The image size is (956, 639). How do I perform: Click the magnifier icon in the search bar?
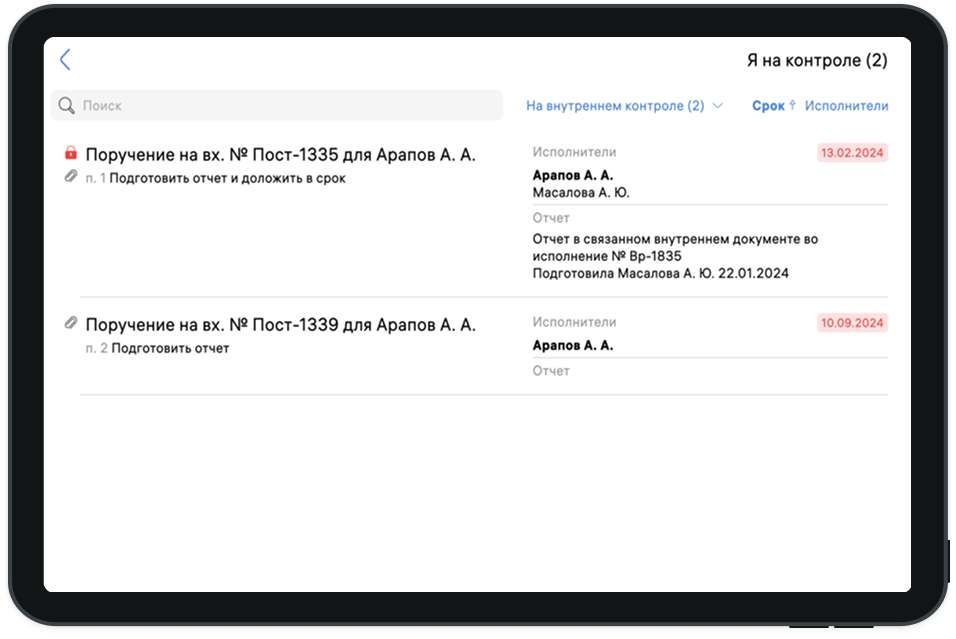click(67, 106)
